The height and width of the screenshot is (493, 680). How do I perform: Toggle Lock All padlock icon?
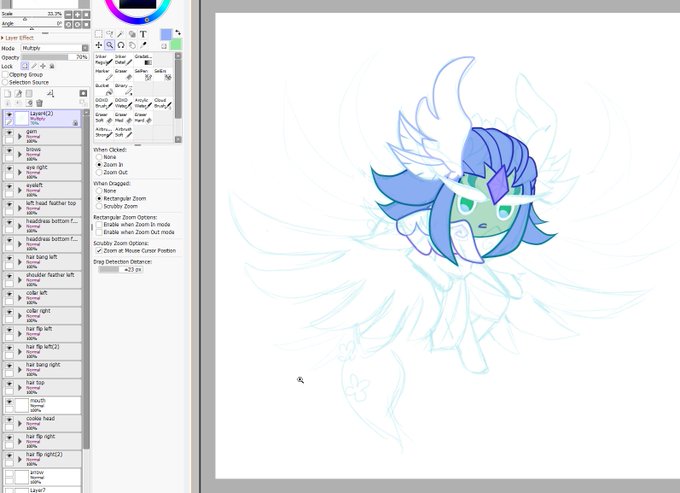52,66
